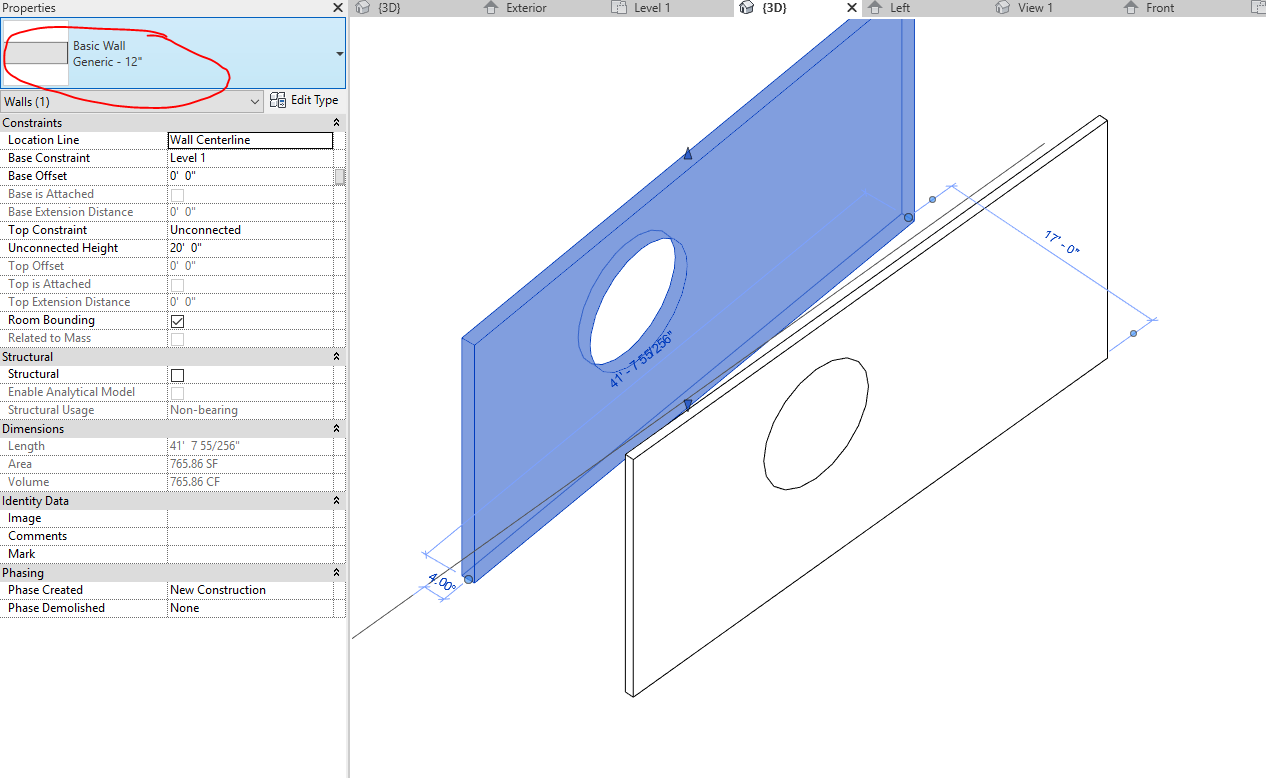Click the view cube icon on the active {3D} tab
1266x778 pixels.
747,8
